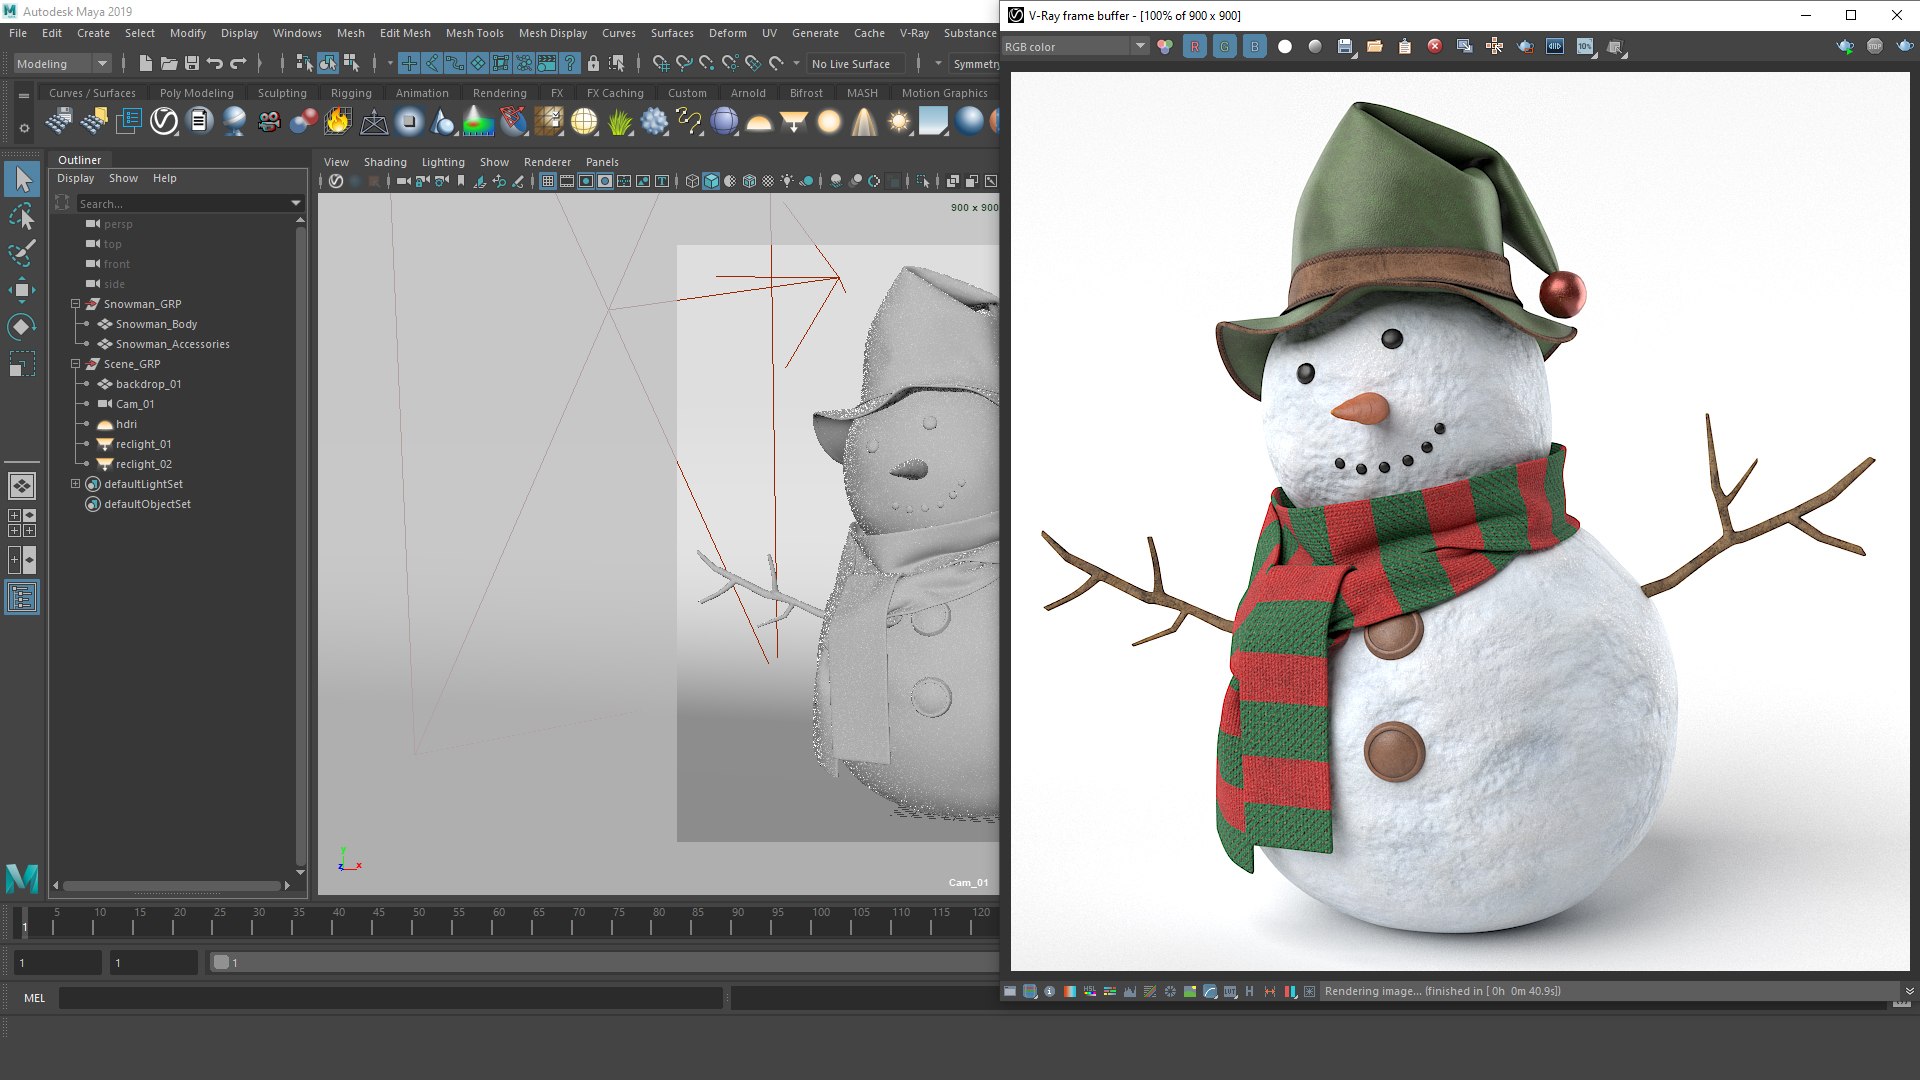Toggle monochromatic mode gray circle
This screenshot has width=1920, height=1080.
coord(1315,46)
